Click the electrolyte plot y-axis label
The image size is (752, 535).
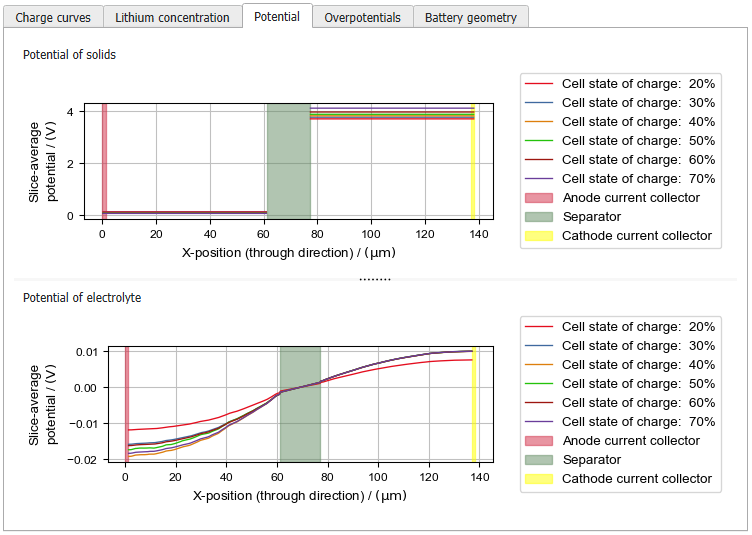click(42, 405)
